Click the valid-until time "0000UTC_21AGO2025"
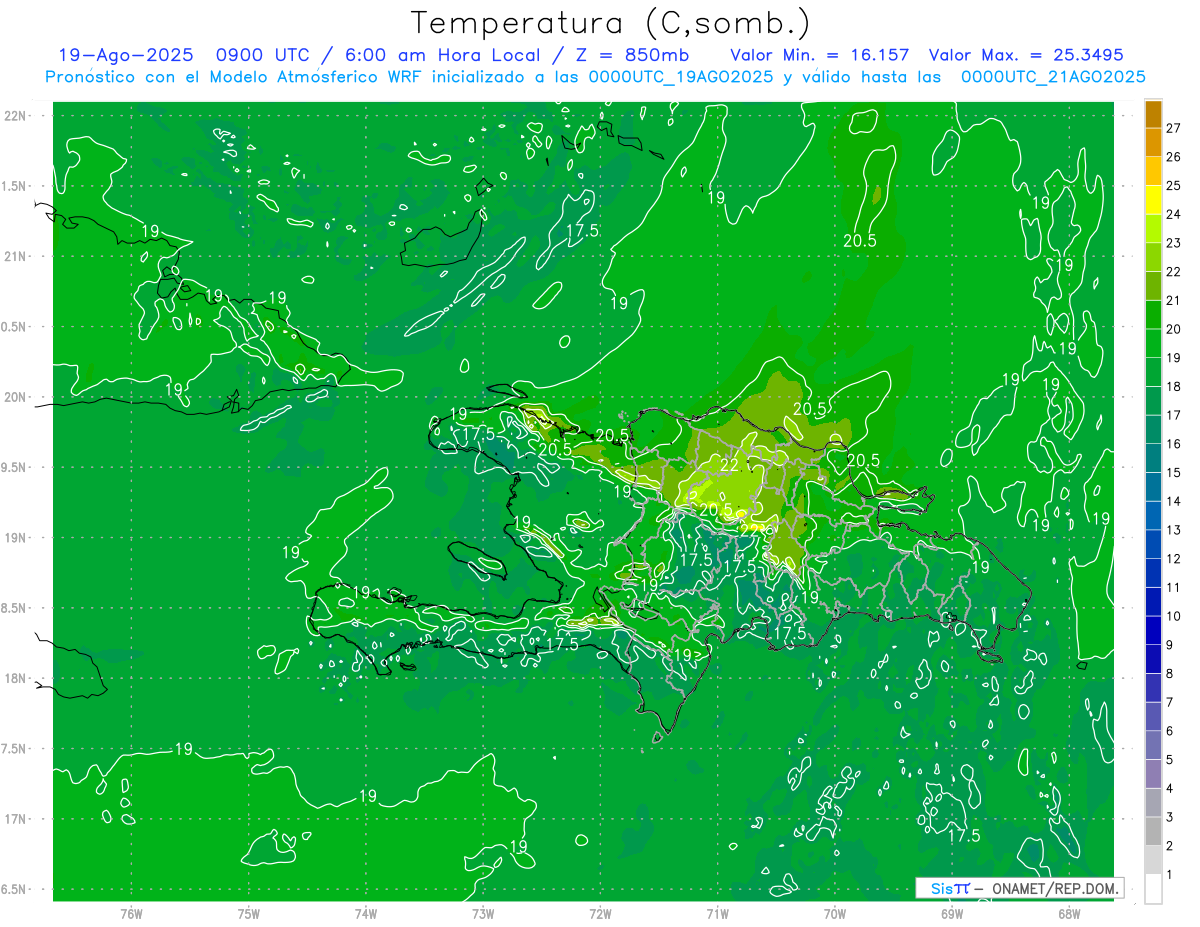This screenshot has height=927, width=1200. point(1053,77)
